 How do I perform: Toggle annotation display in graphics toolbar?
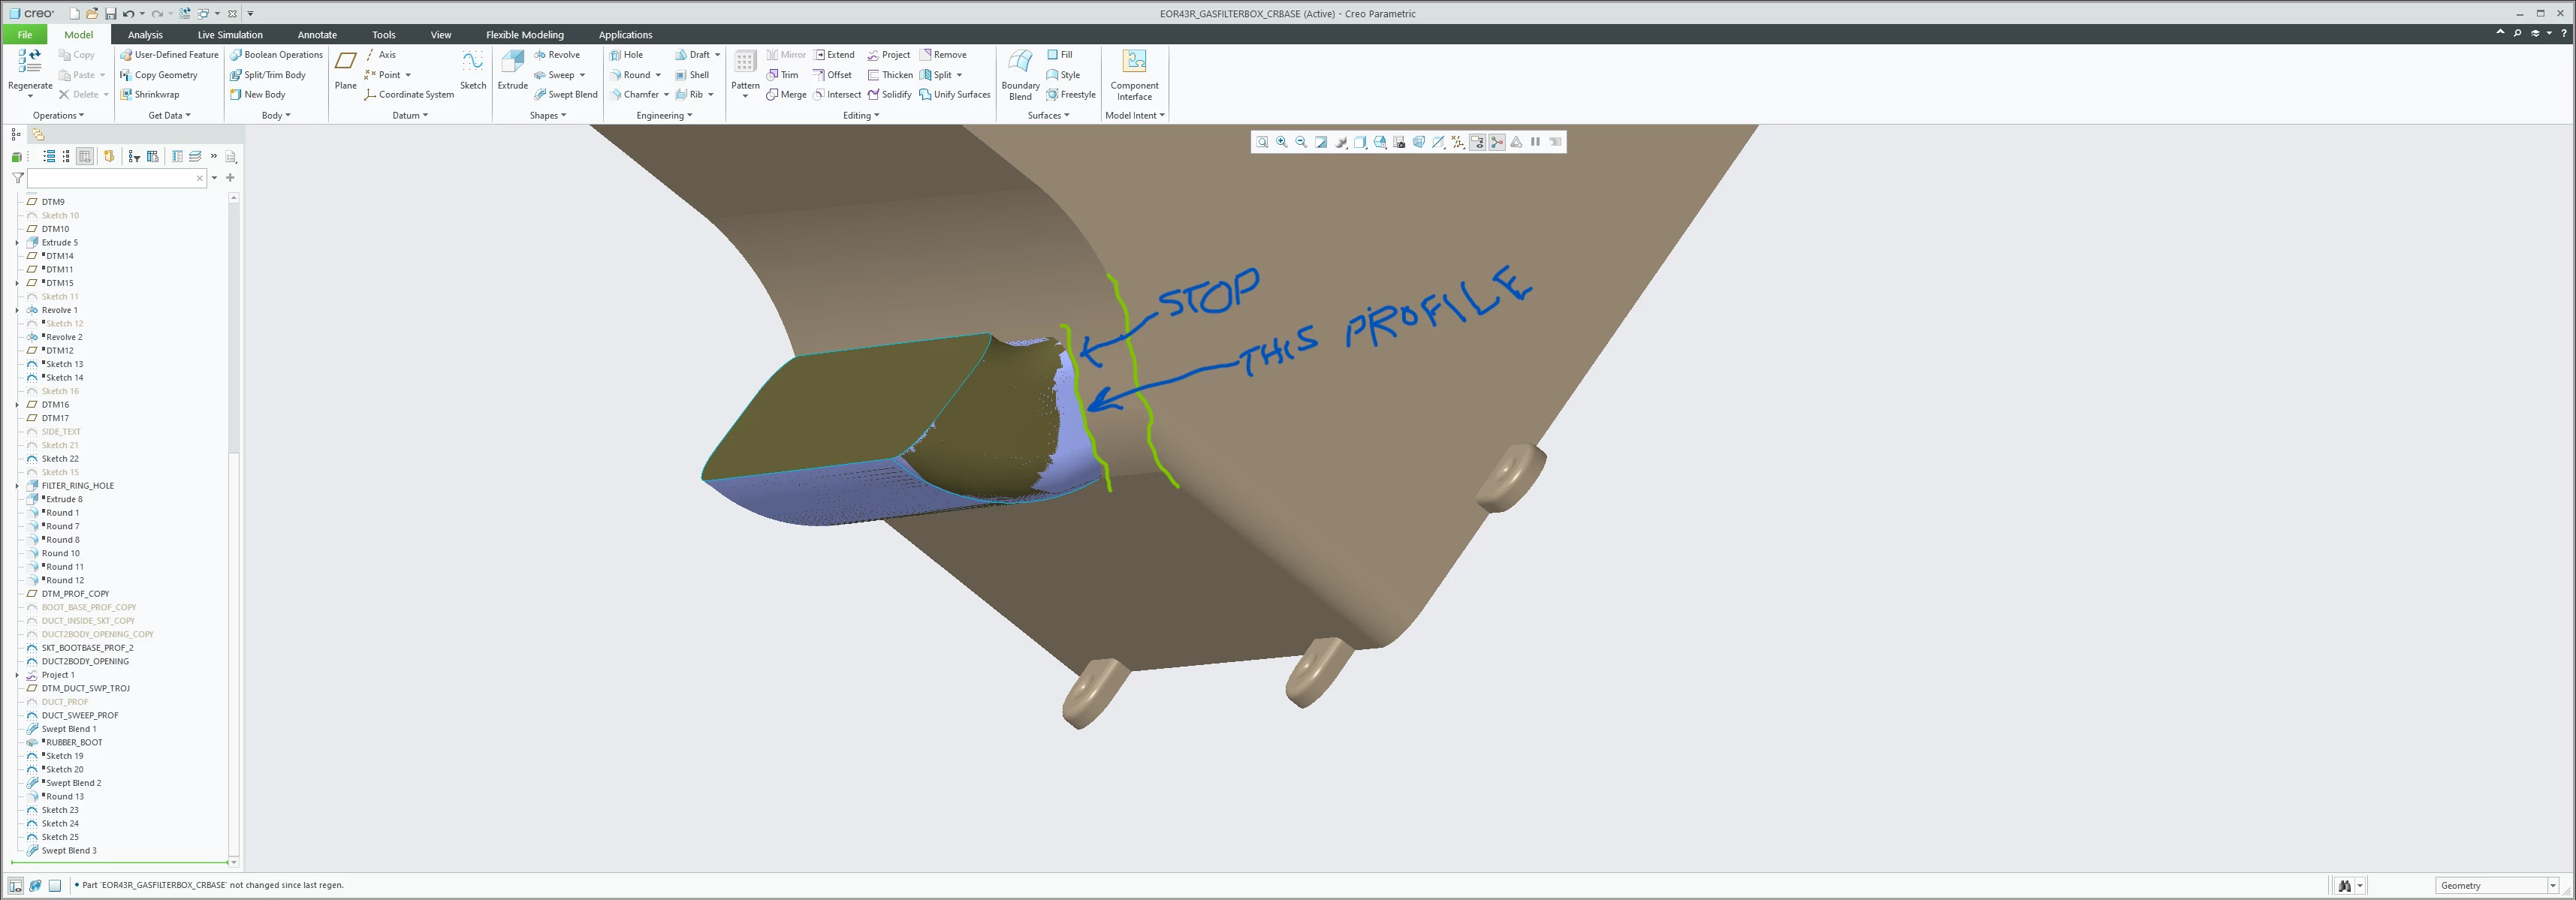[1477, 142]
